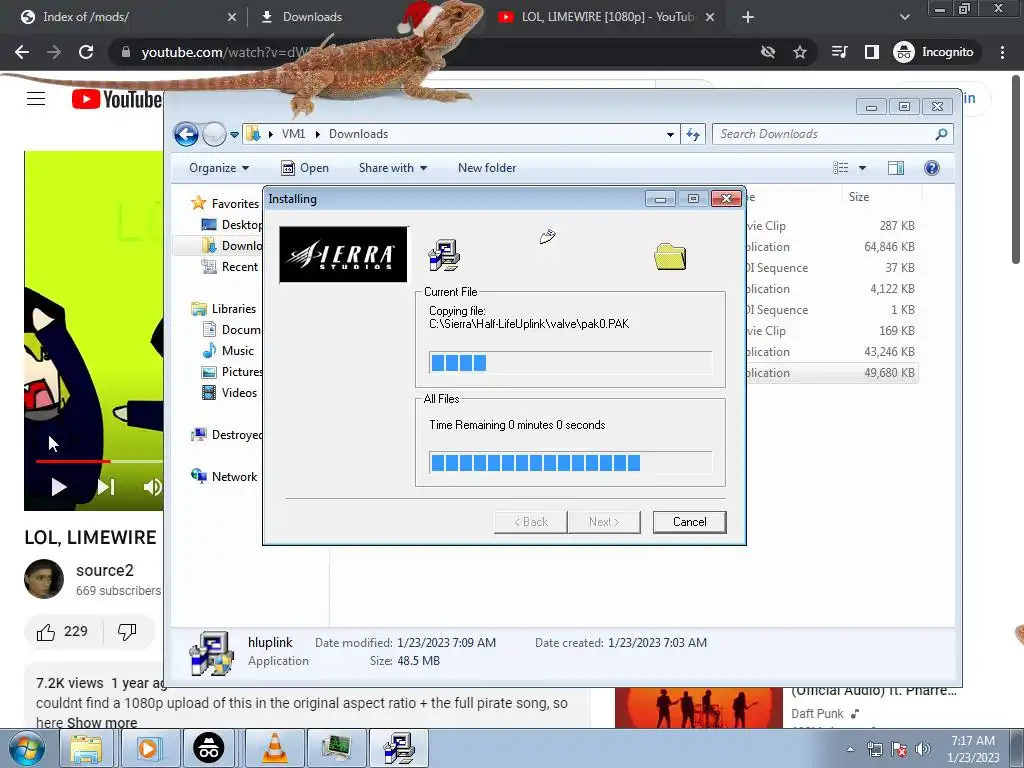The image size is (1024, 768).
Task: Select the file sized 64,846 KB
Action: pos(831,247)
